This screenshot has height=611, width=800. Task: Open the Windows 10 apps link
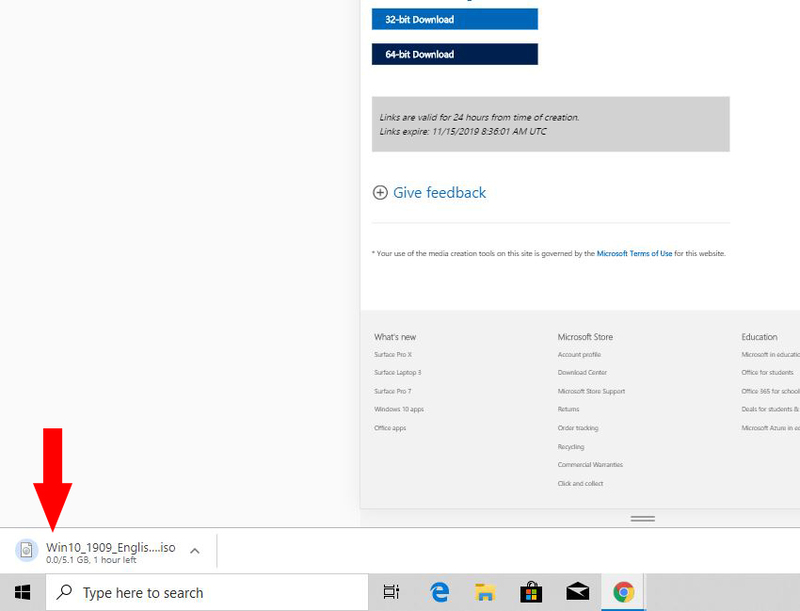(x=399, y=409)
